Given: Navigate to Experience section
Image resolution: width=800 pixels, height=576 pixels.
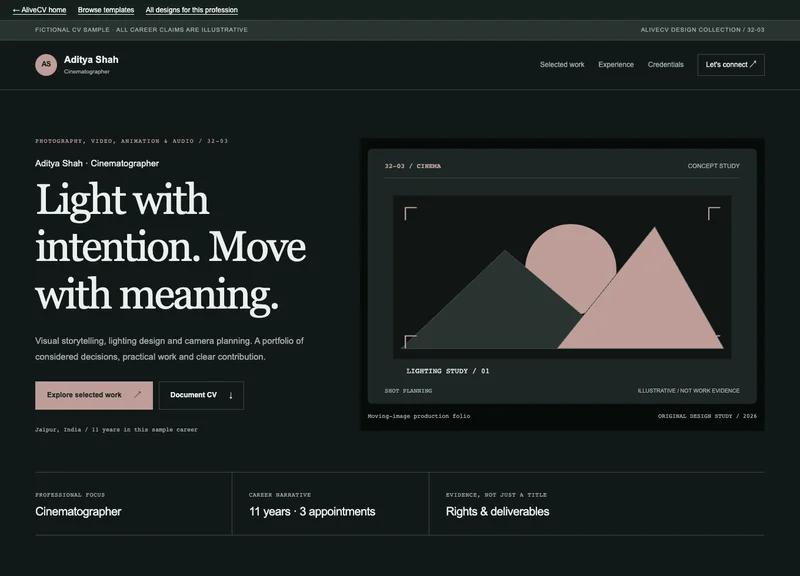Looking at the screenshot, I should [x=616, y=64].
